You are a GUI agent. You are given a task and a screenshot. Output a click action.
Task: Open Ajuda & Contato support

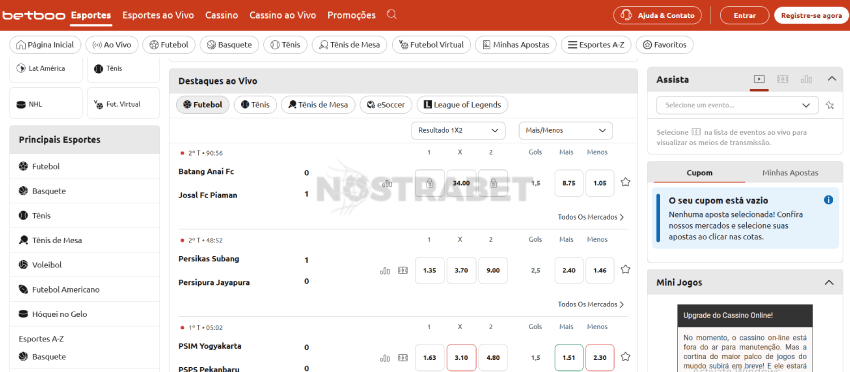(x=658, y=15)
